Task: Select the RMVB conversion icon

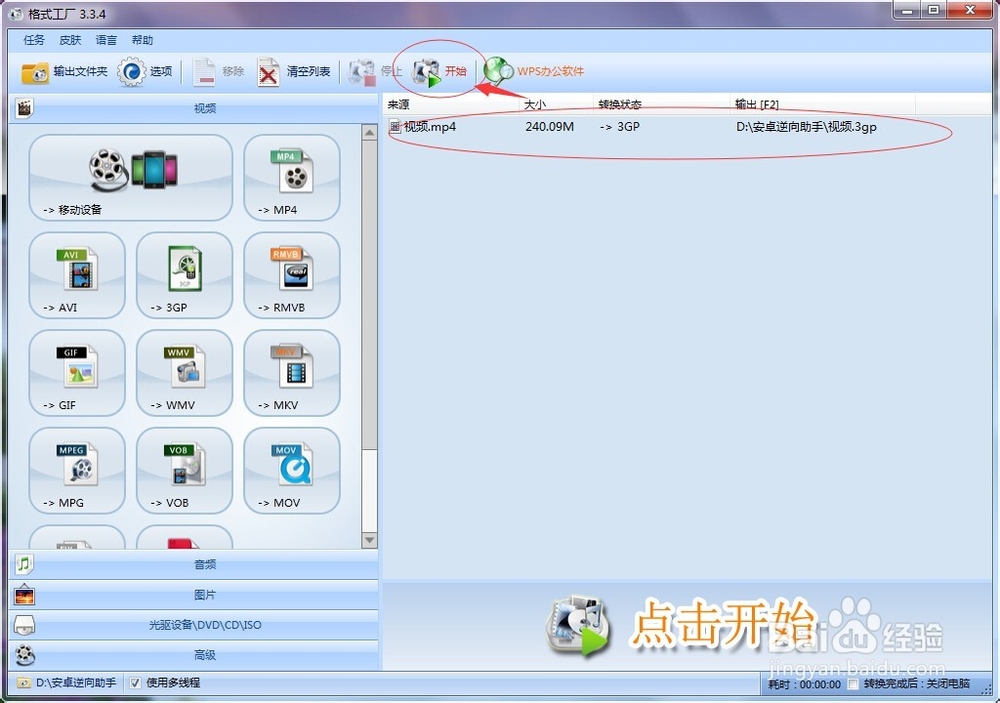Action: click(291, 275)
